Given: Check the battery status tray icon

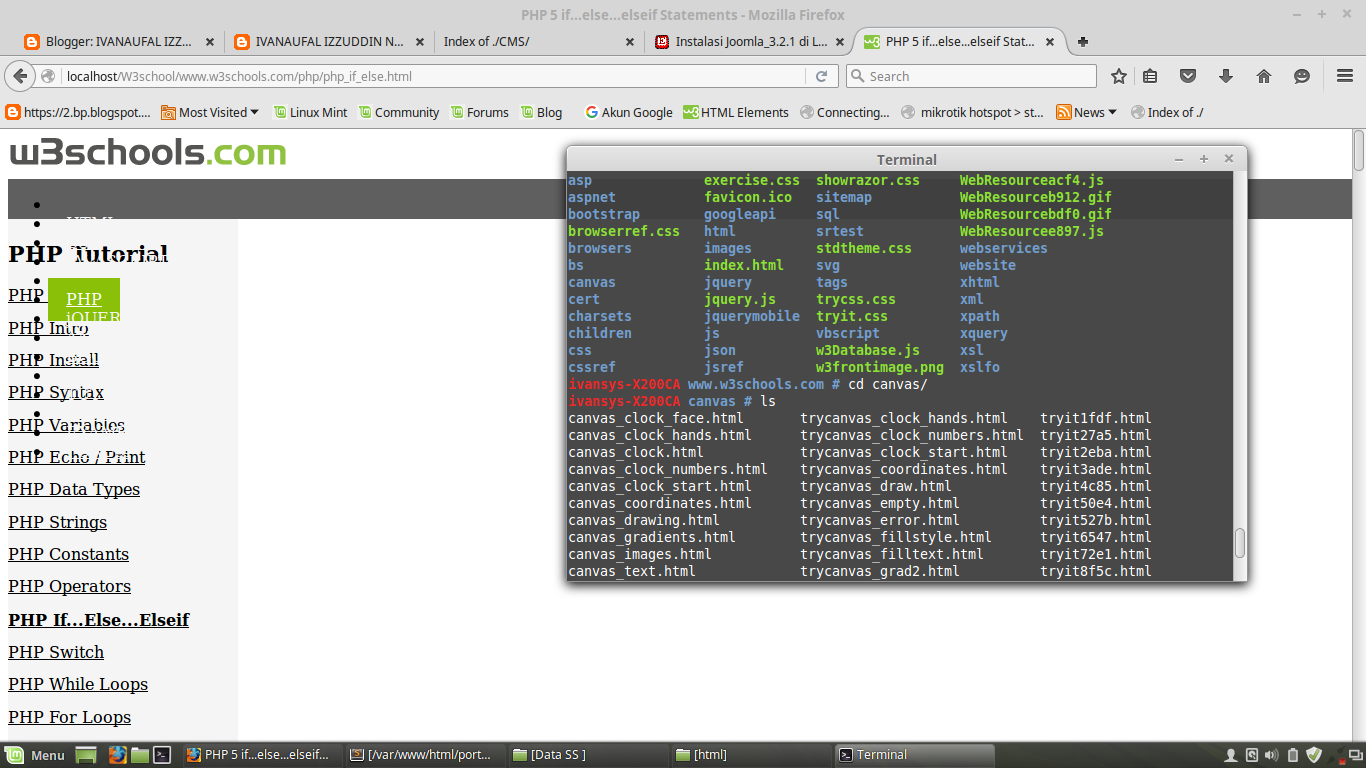Looking at the screenshot, I should click(1292, 755).
